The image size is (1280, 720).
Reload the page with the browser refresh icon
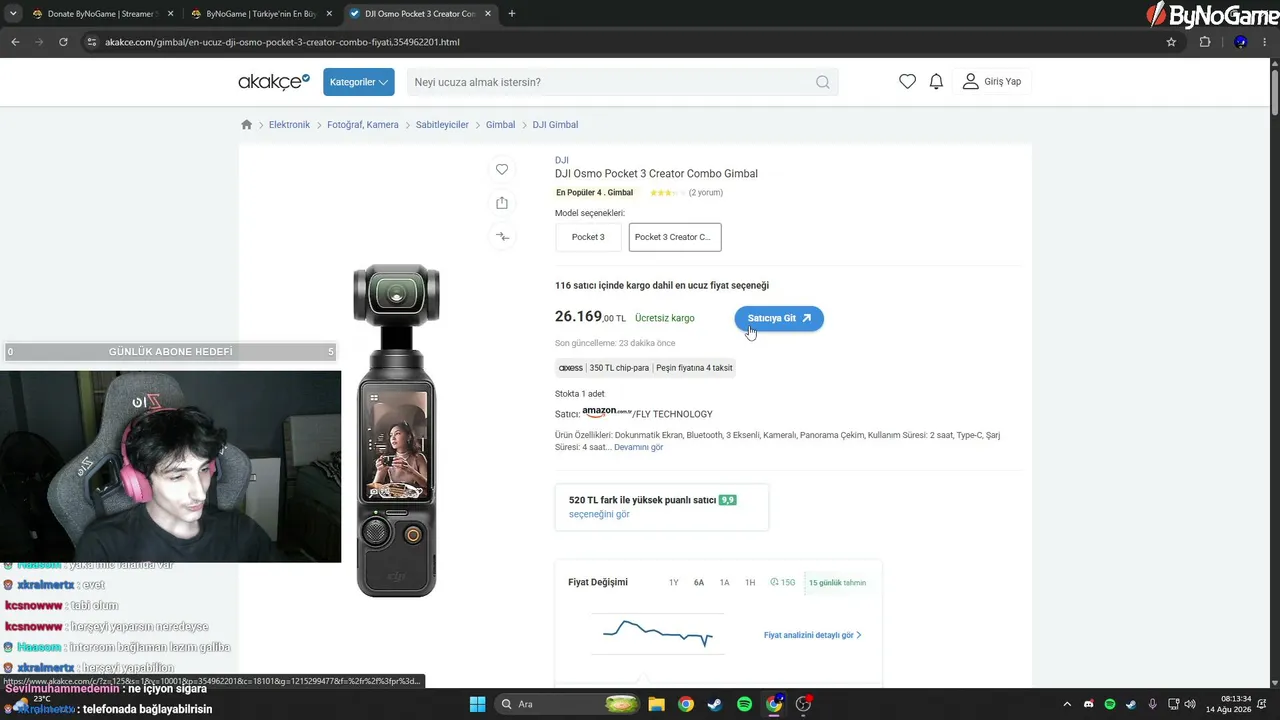(63, 42)
